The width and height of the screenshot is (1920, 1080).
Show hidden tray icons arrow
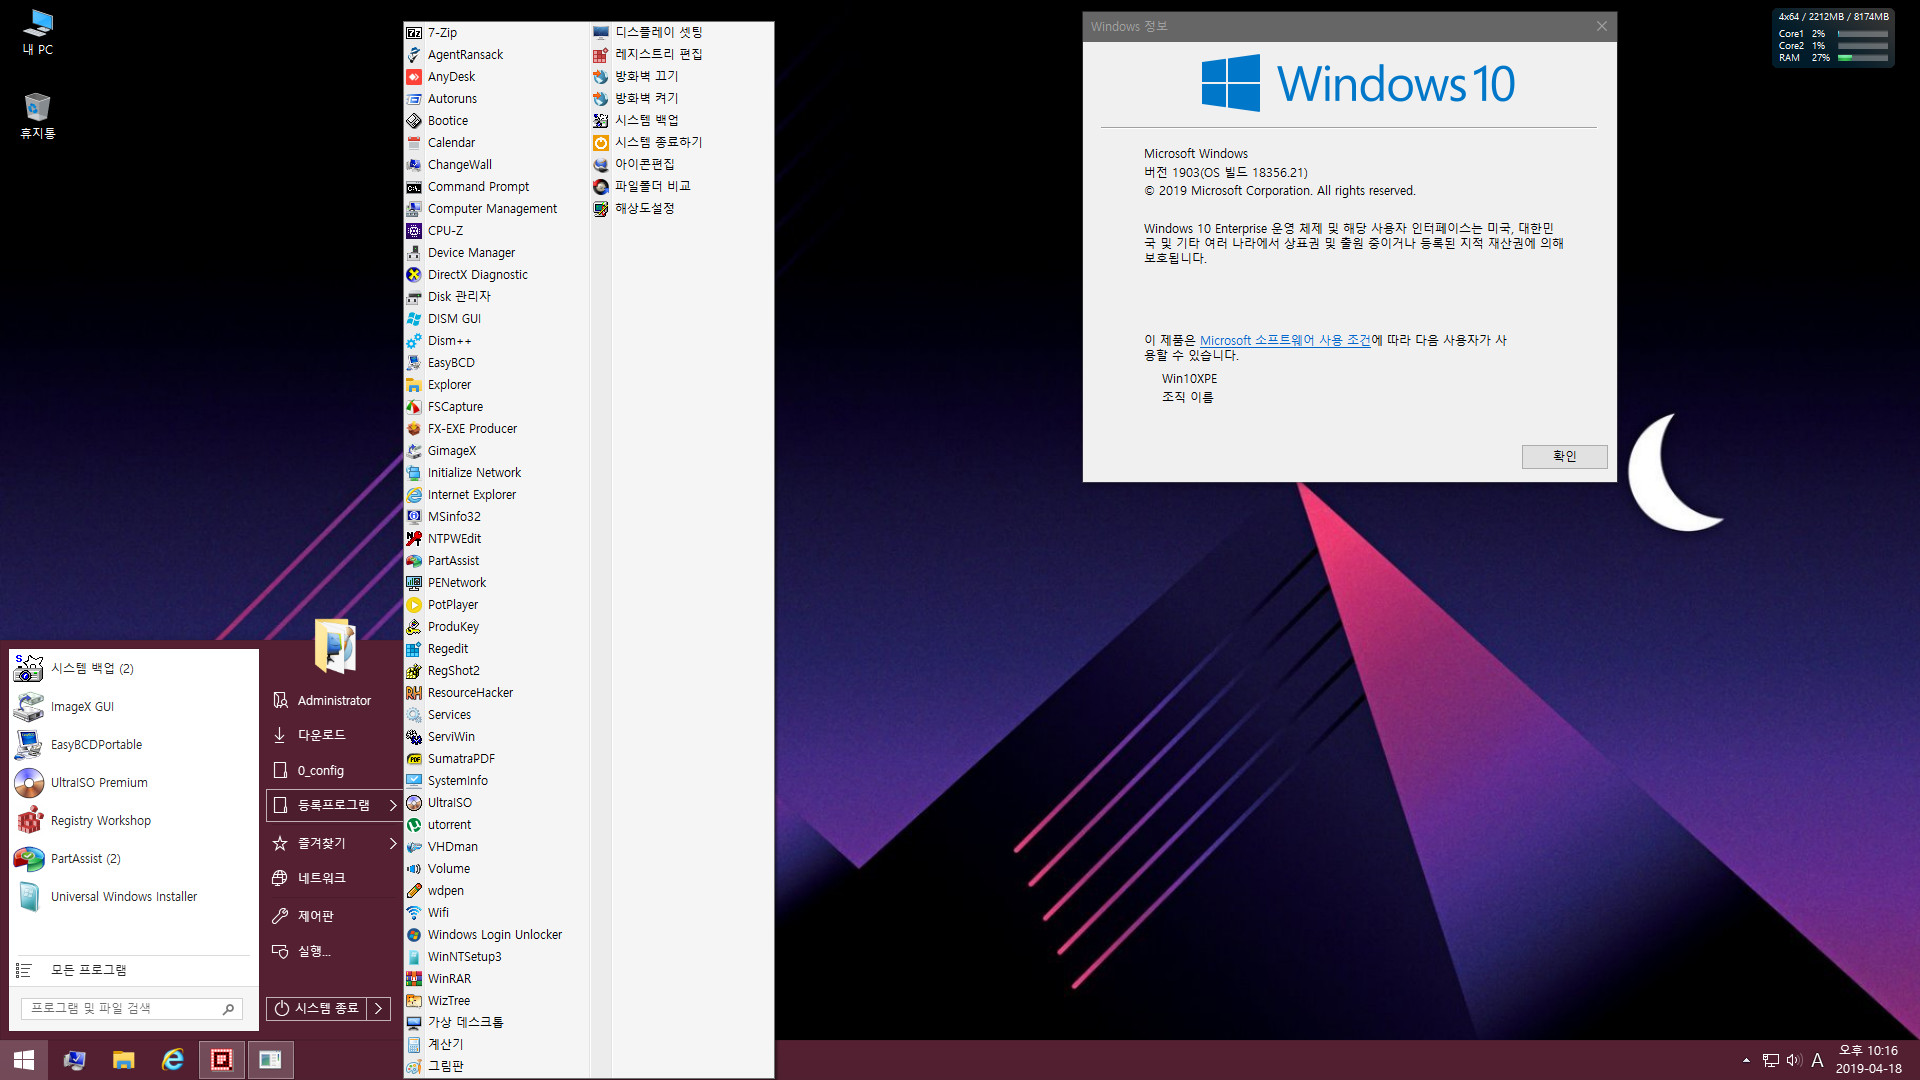point(1746,1060)
